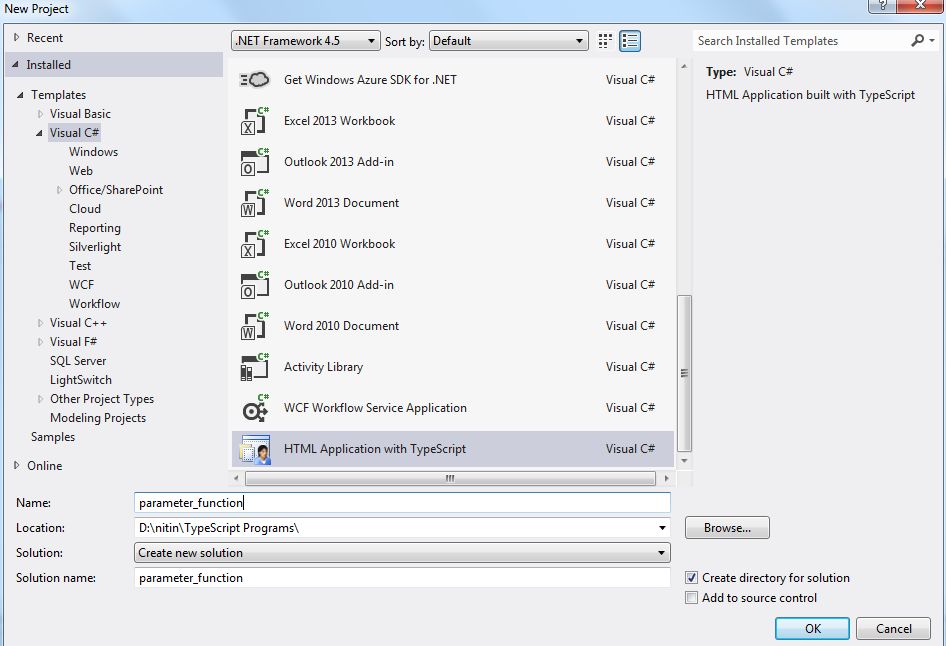The width and height of the screenshot is (946, 646).
Task: Click the Excel 2010 Workbook template icon
Action: point(254,244)
